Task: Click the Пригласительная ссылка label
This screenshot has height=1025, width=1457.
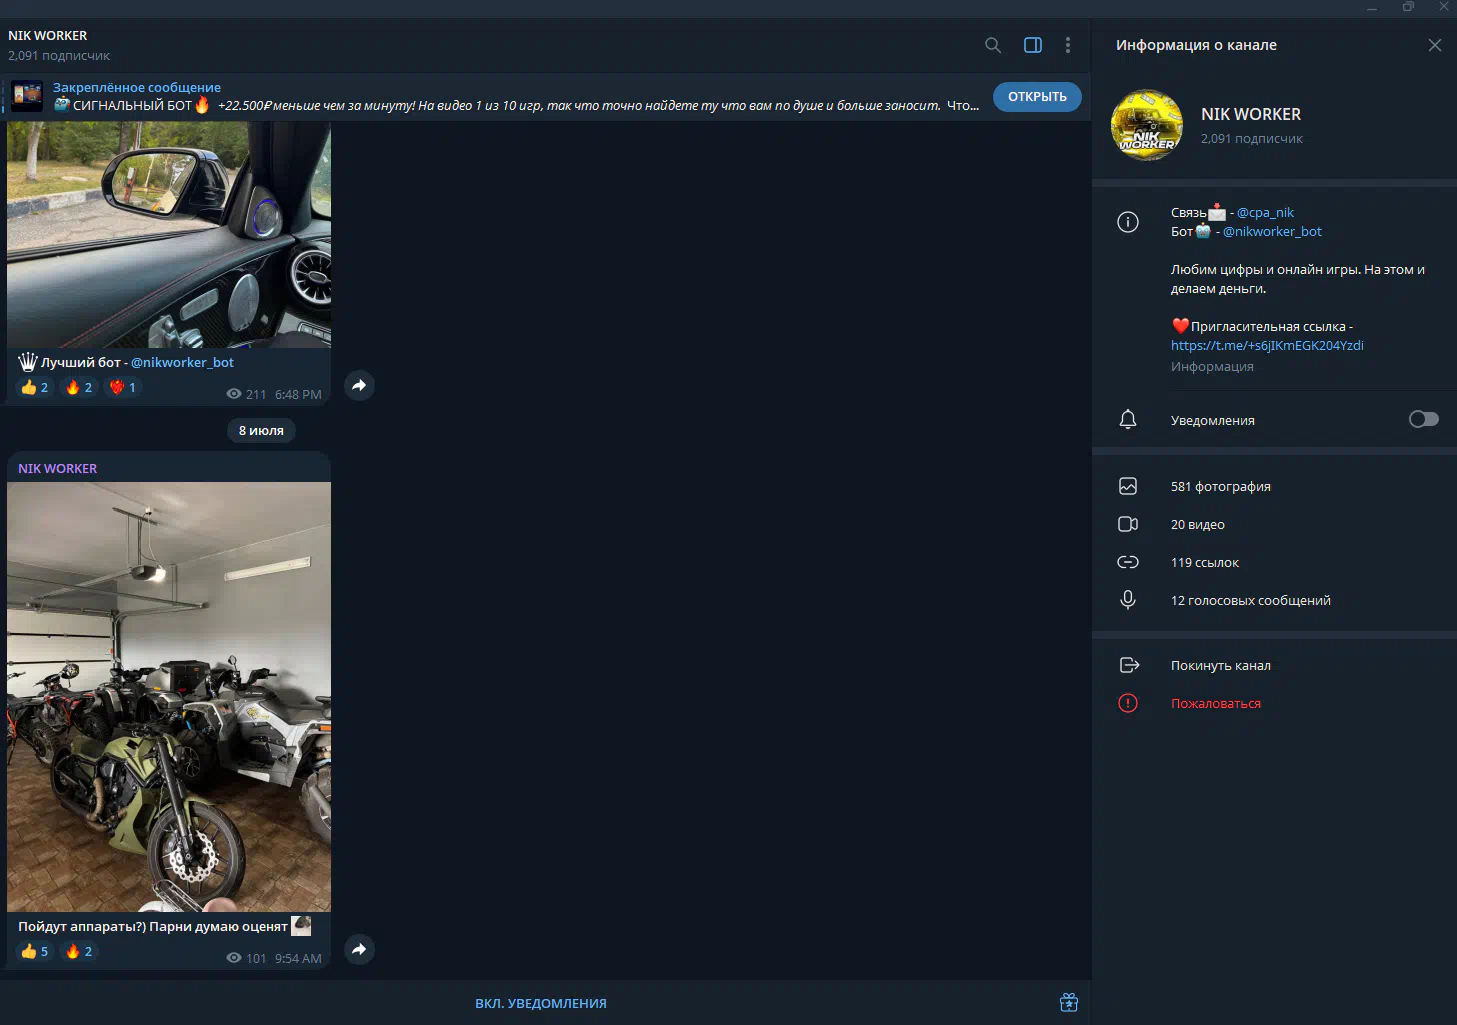Action: pyautogui.click(x=1268, y=326)
